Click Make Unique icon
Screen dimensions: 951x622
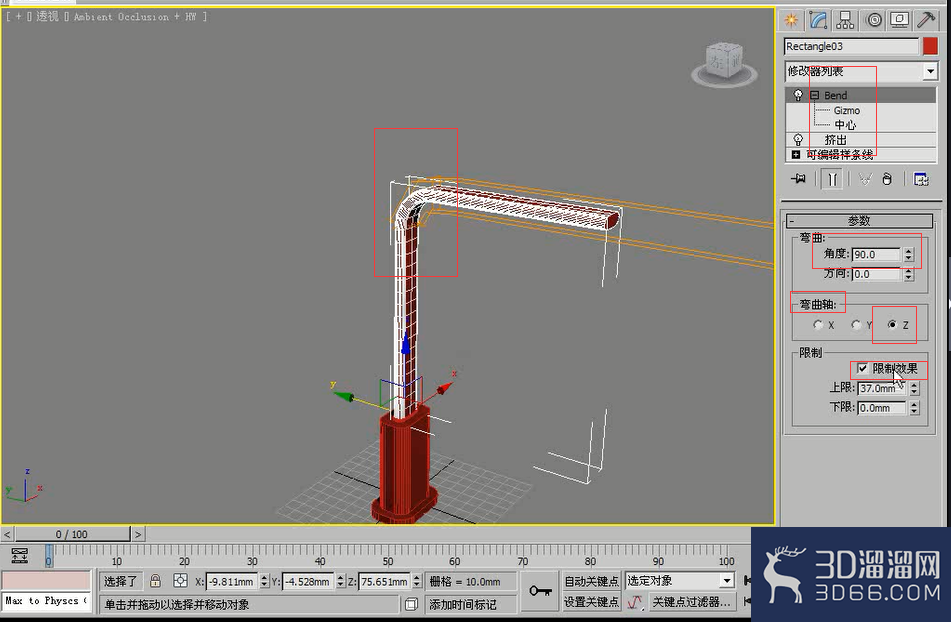click(865, 179)
